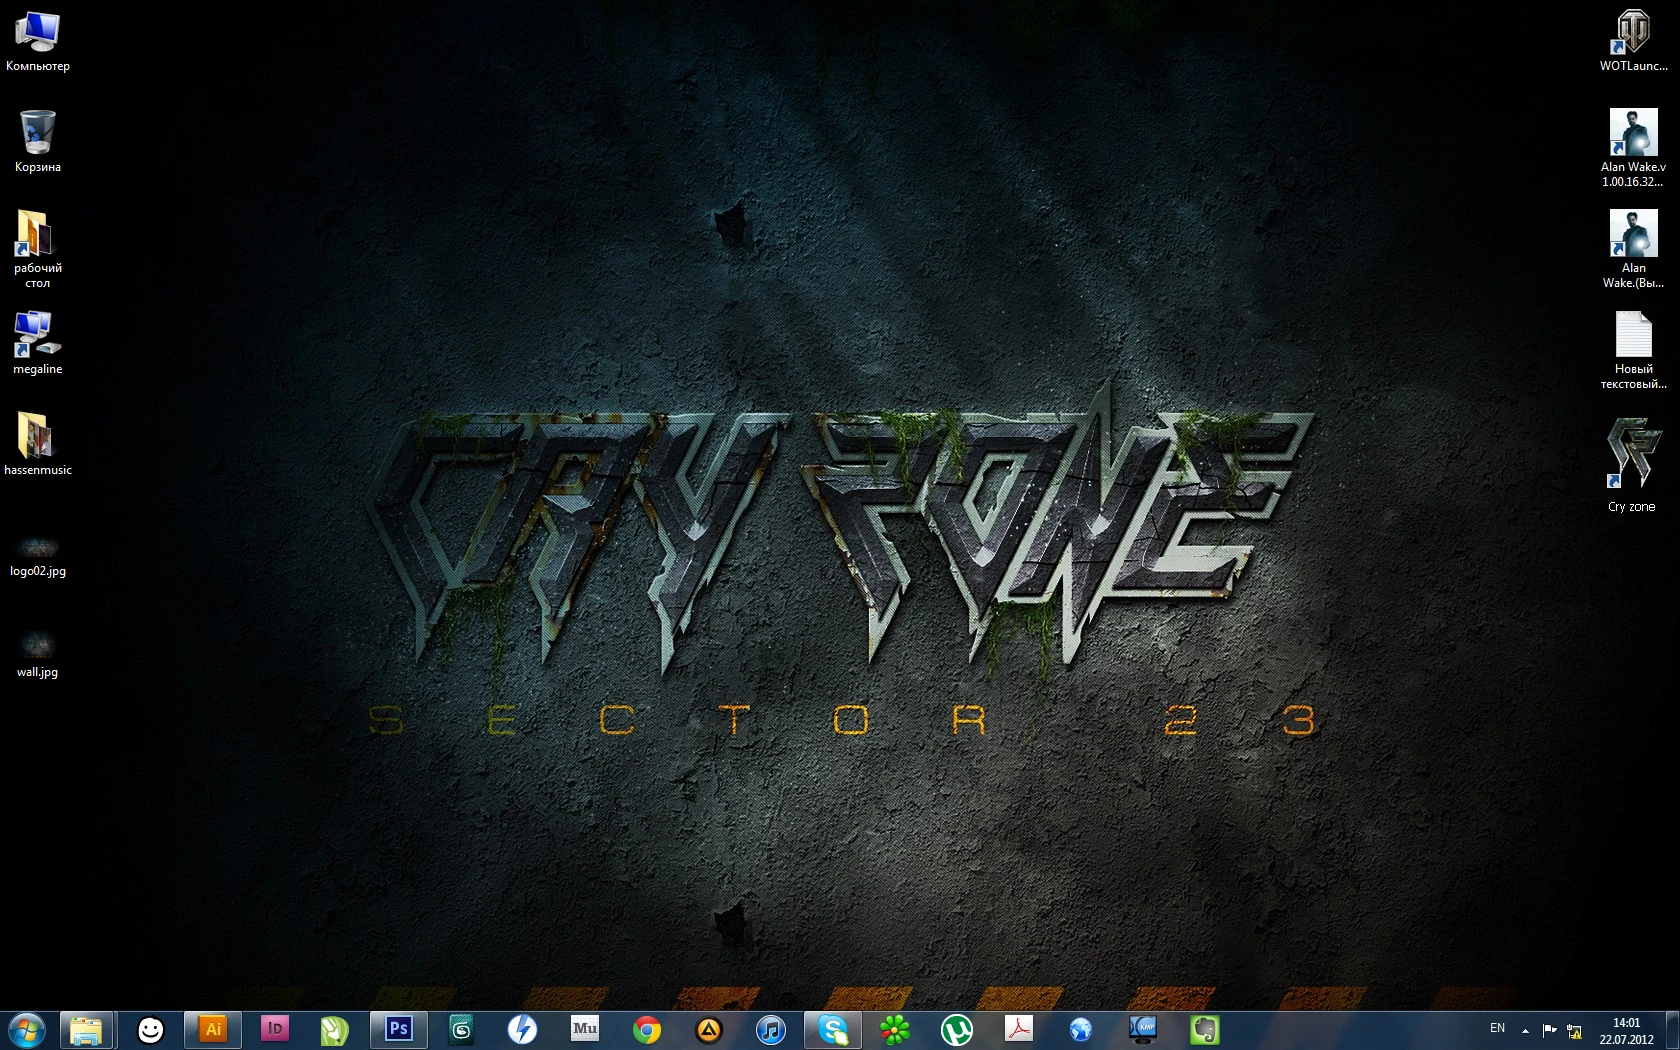The width and height of the screenshot is (1680, 1050).
Task: Open KMPlayer from the taskbar
Action: coord(1143,1029)
